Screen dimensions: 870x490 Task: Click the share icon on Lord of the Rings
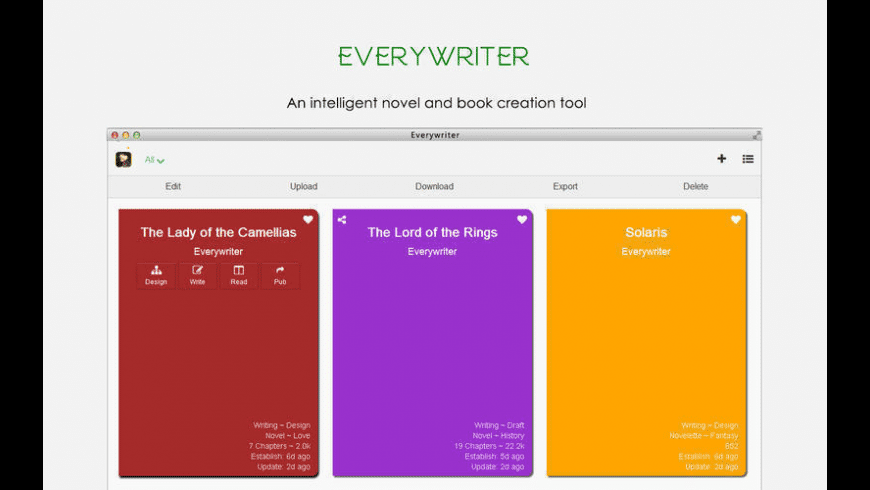click(x=342, y=220)
